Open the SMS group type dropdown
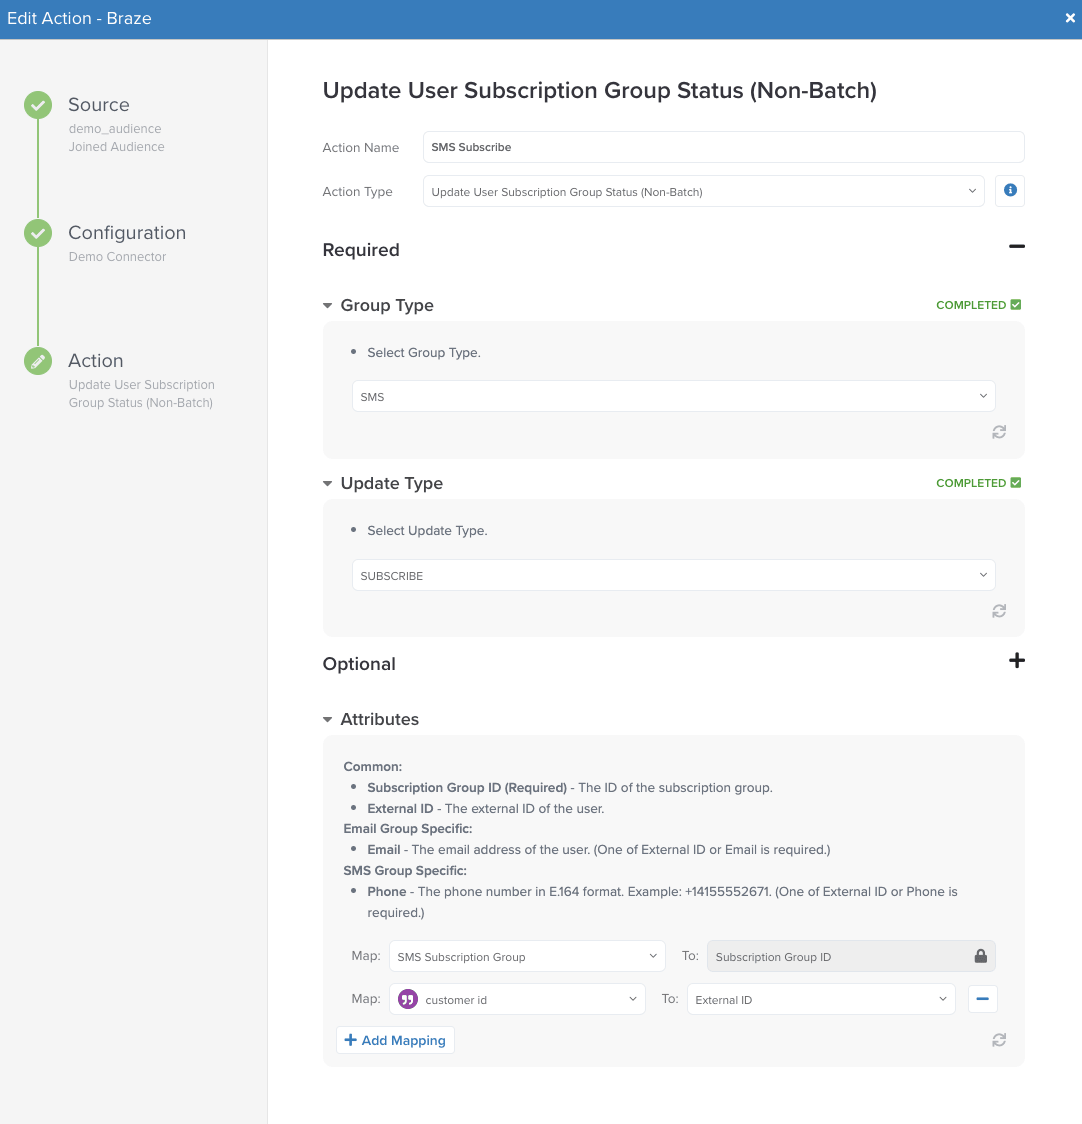Screen dimensions: 1082x1124 coord(673,397)
